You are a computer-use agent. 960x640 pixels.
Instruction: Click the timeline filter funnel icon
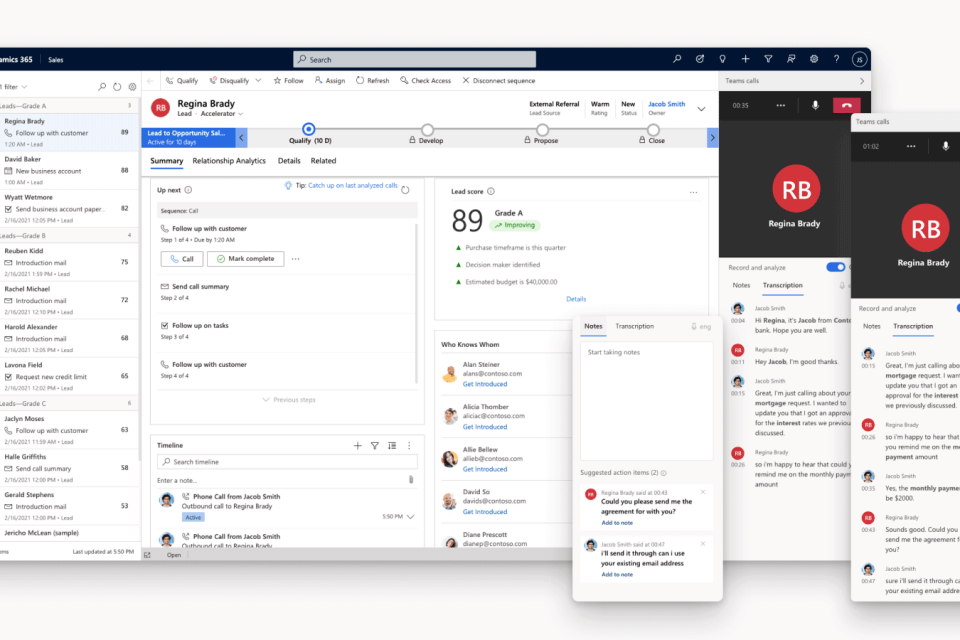pyautogui.click(x=375, y=445)
